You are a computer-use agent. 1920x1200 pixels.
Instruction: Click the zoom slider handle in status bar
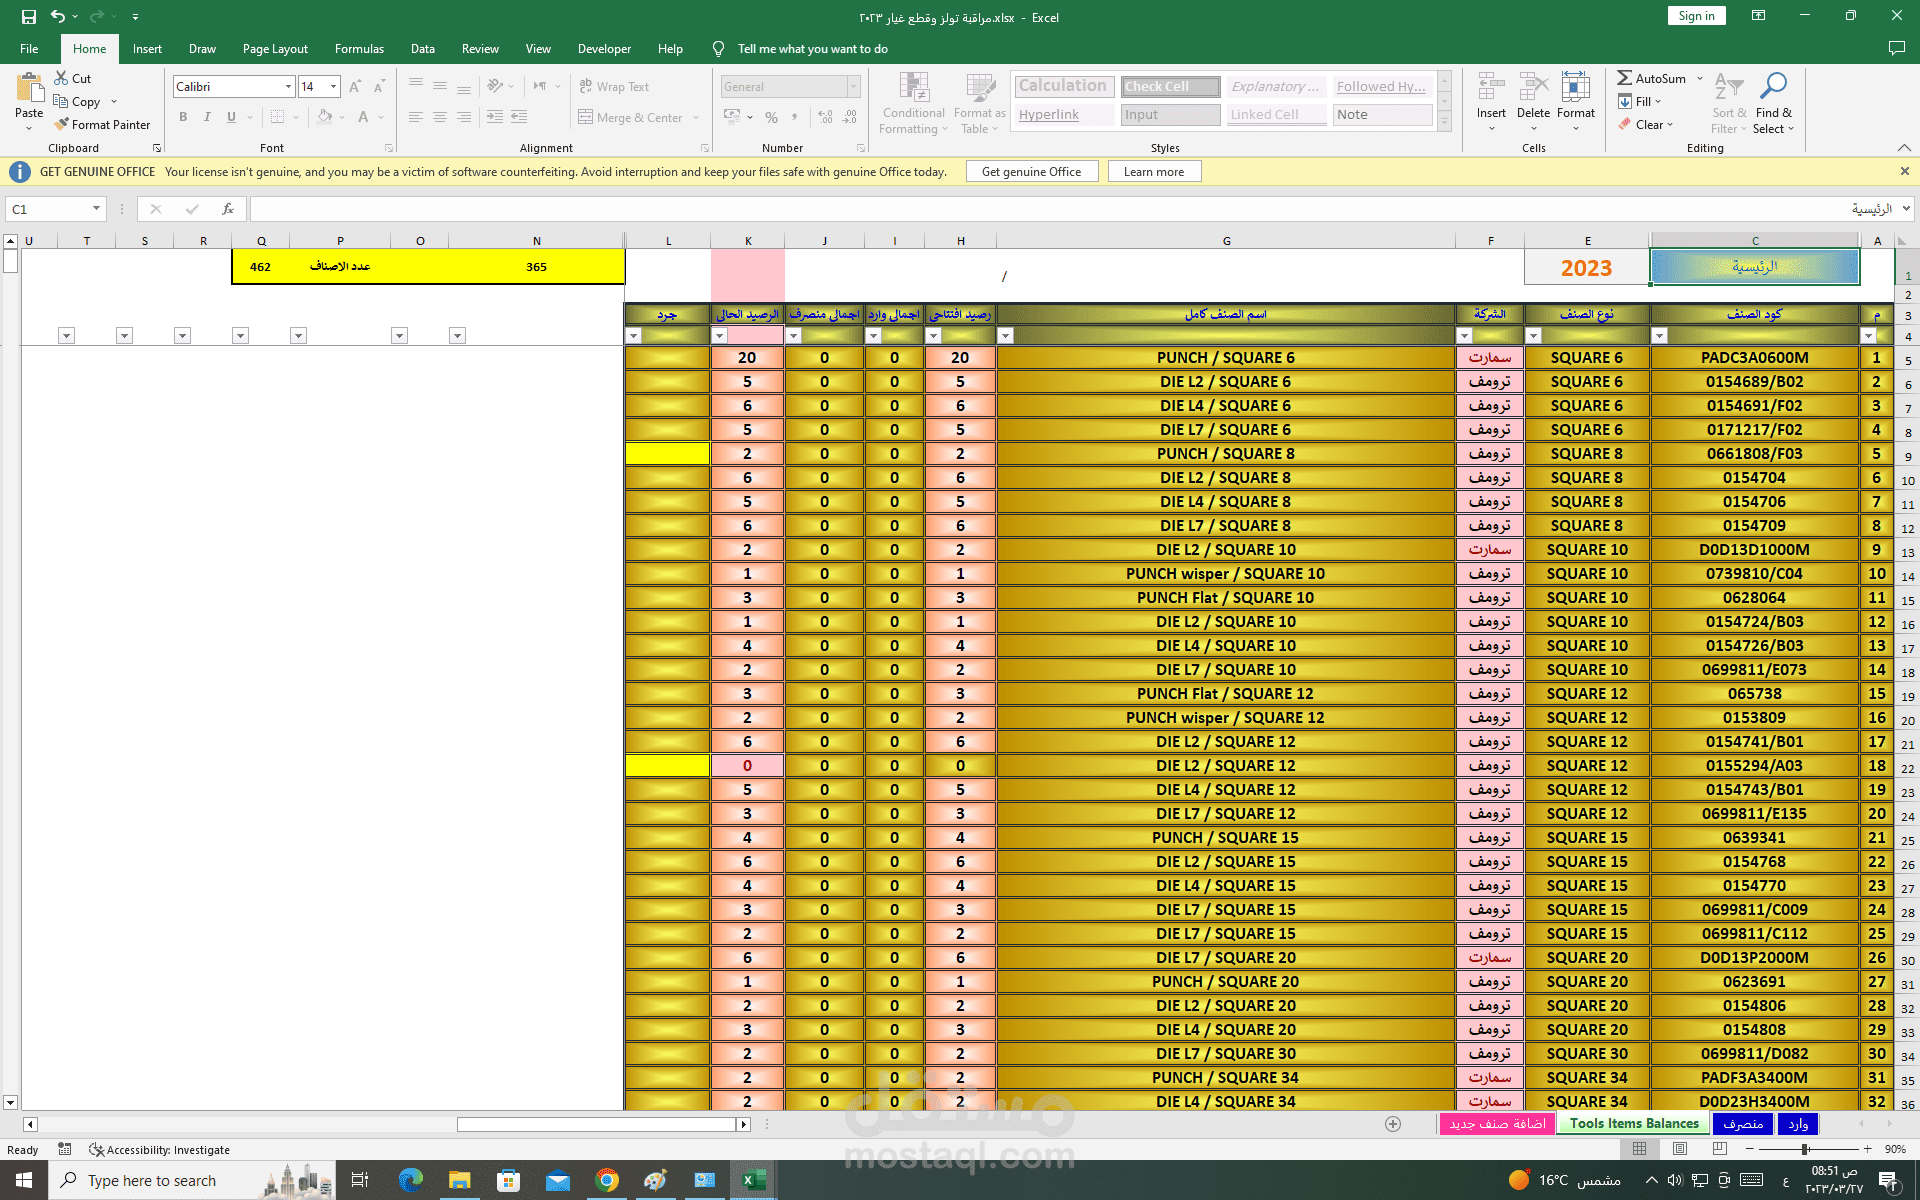pyautogui.click(x=1805, y=1150)
